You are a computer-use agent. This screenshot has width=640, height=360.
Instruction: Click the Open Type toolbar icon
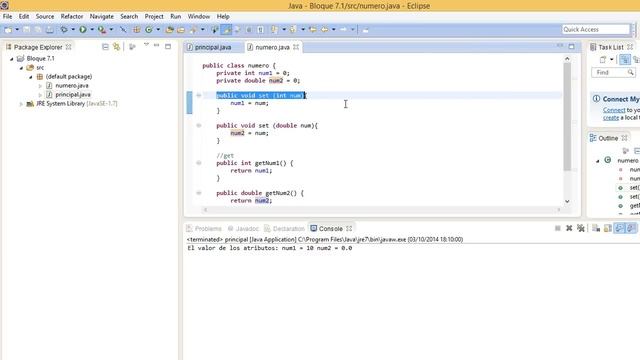coord(169,29)
